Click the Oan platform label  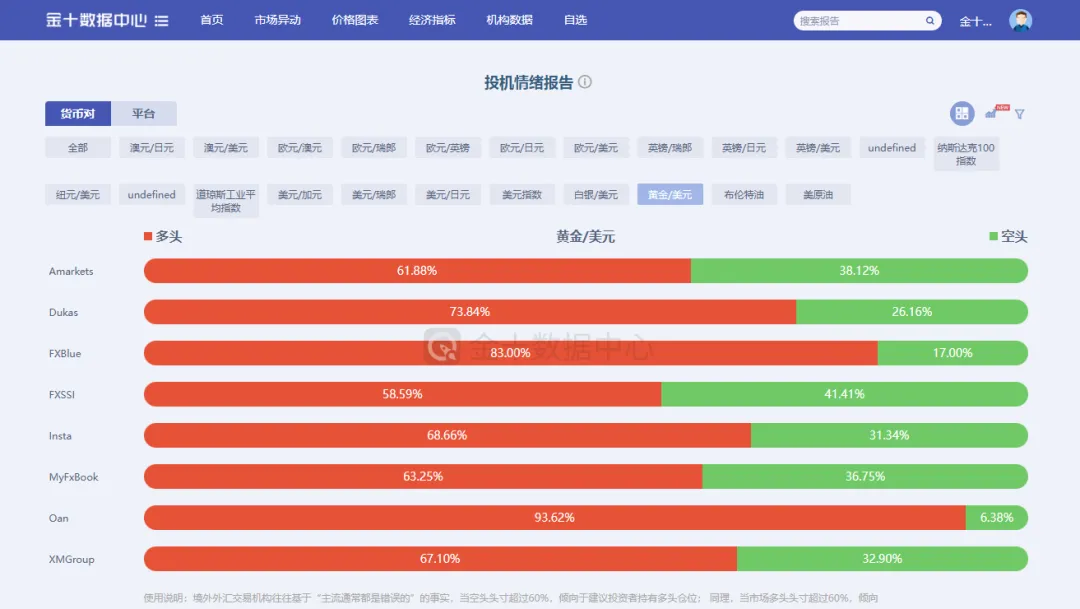point(59,518)
